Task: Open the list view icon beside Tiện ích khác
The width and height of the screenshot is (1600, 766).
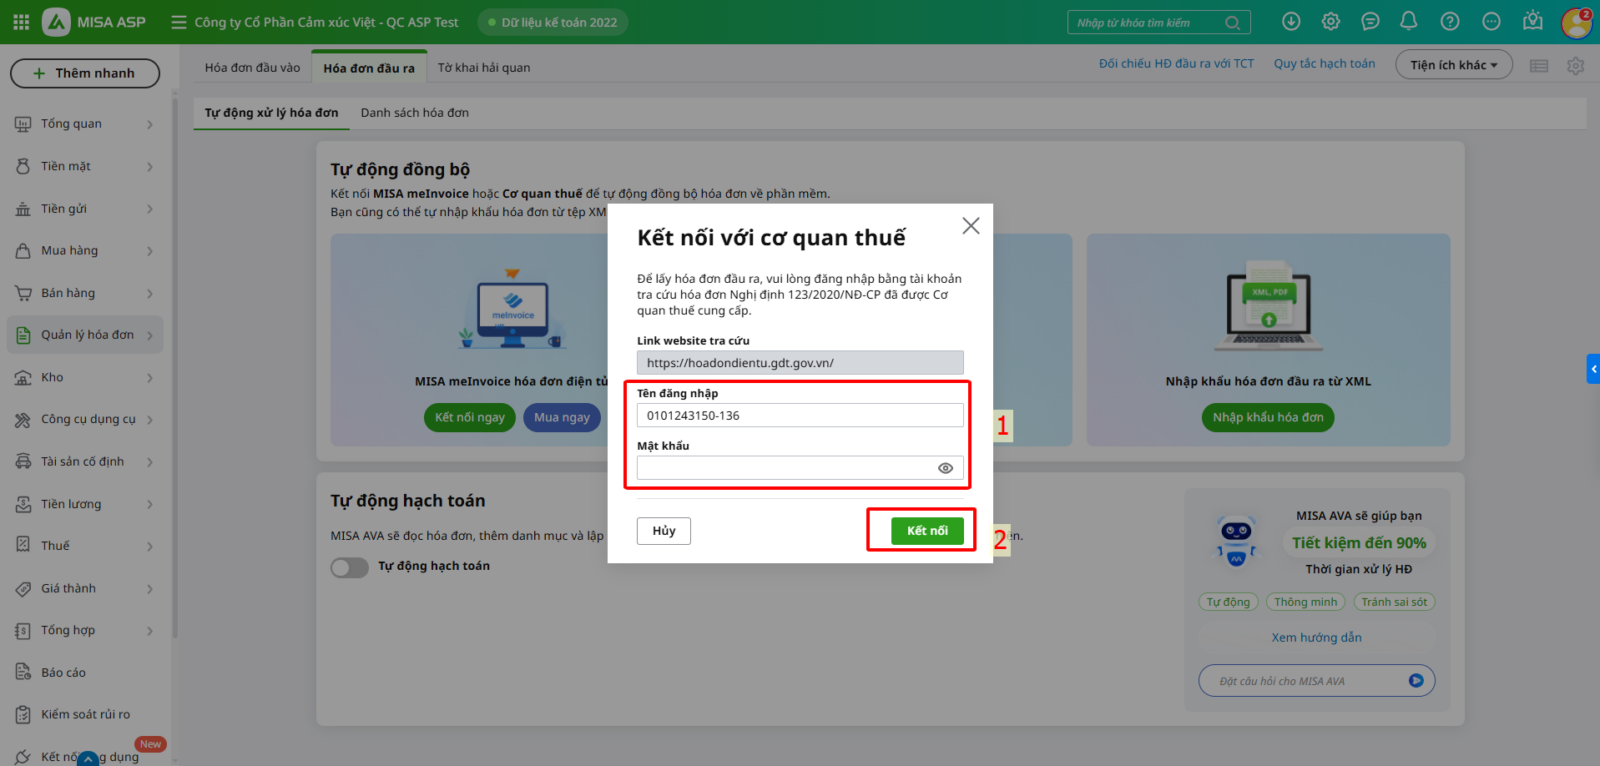Action: click(1539, 66)
